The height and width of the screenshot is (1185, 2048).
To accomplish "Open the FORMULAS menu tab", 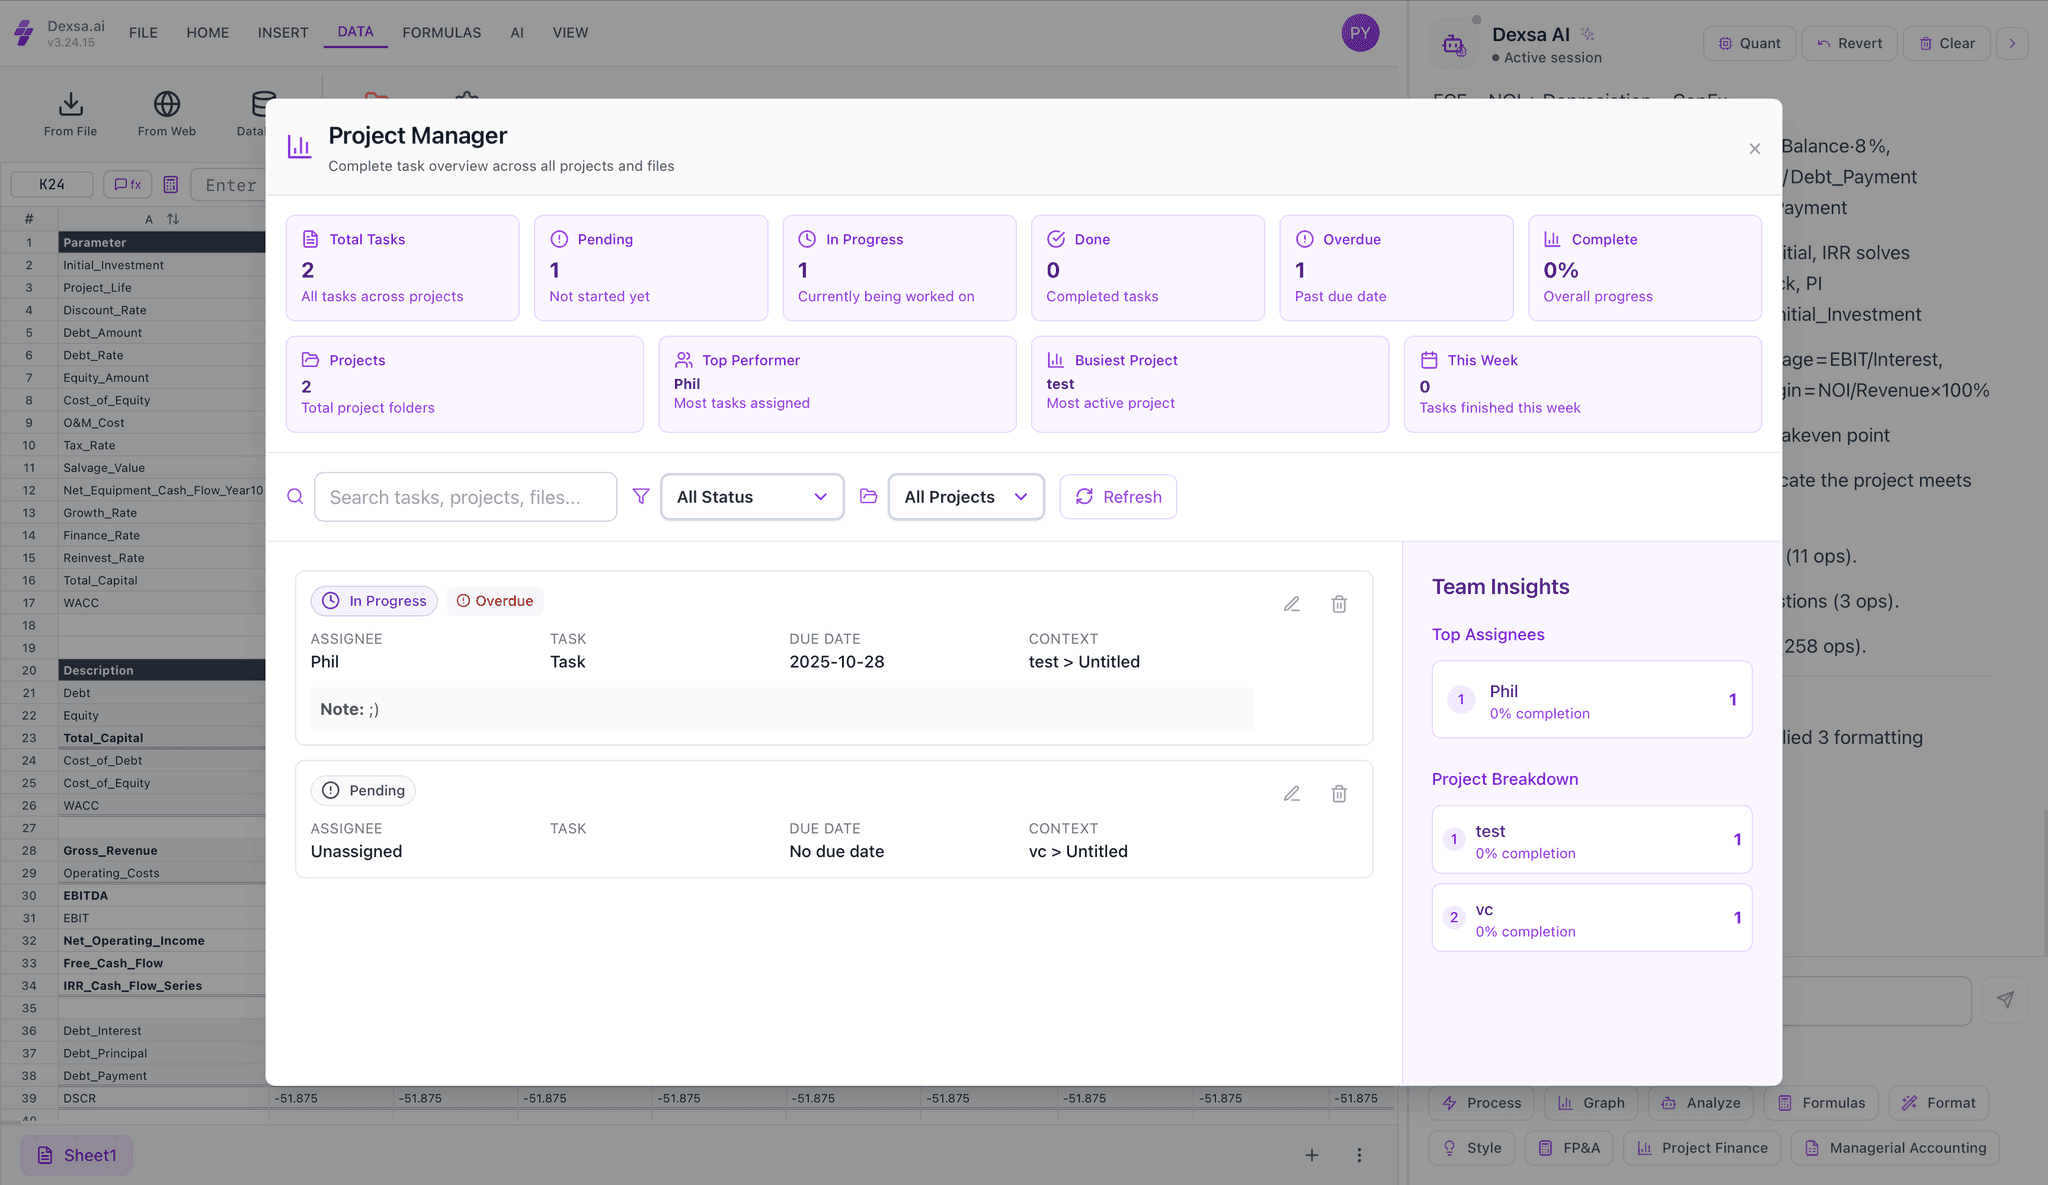I will click(x=441, y=32).
